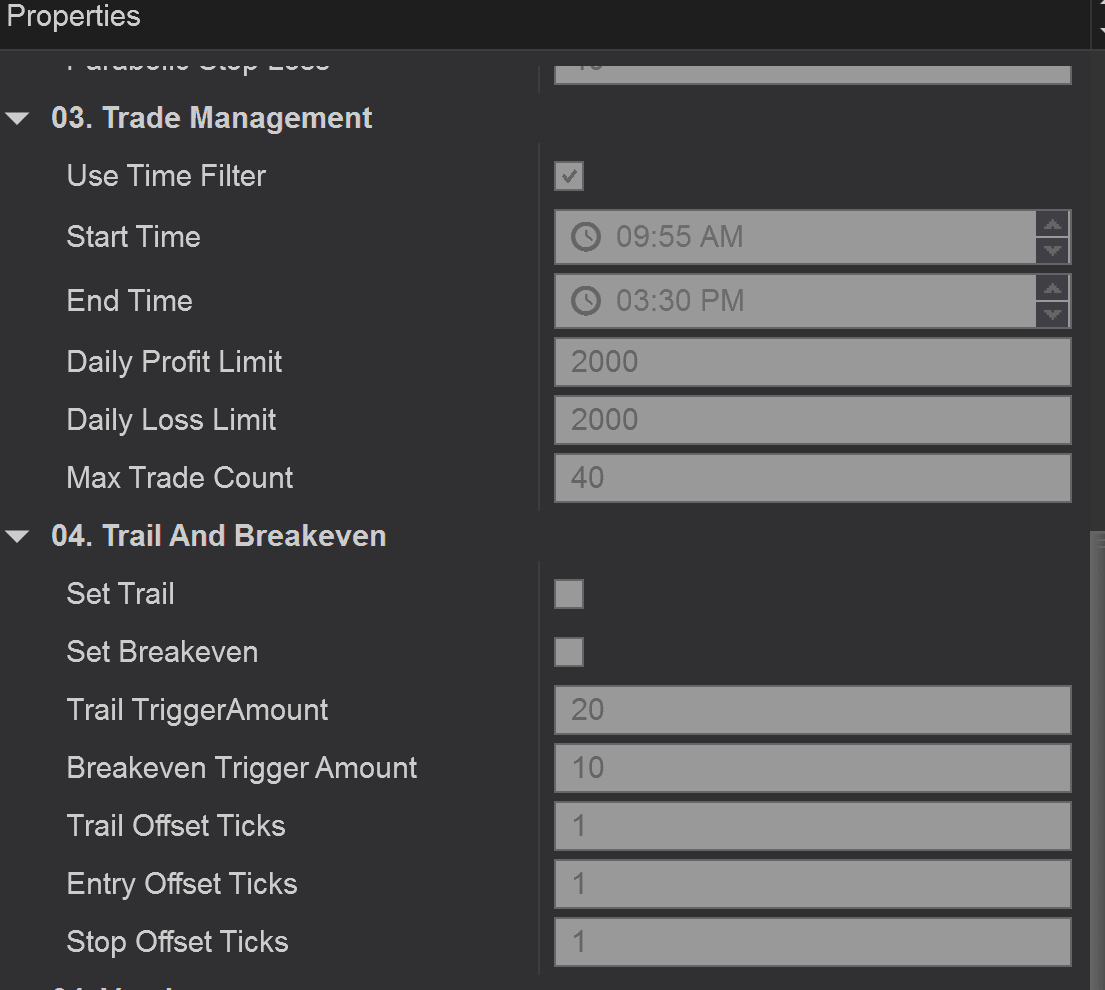Collapse the 04. Trail And Breakeven section
Screen dimensions: 1105x990
[x=18, y=537]
